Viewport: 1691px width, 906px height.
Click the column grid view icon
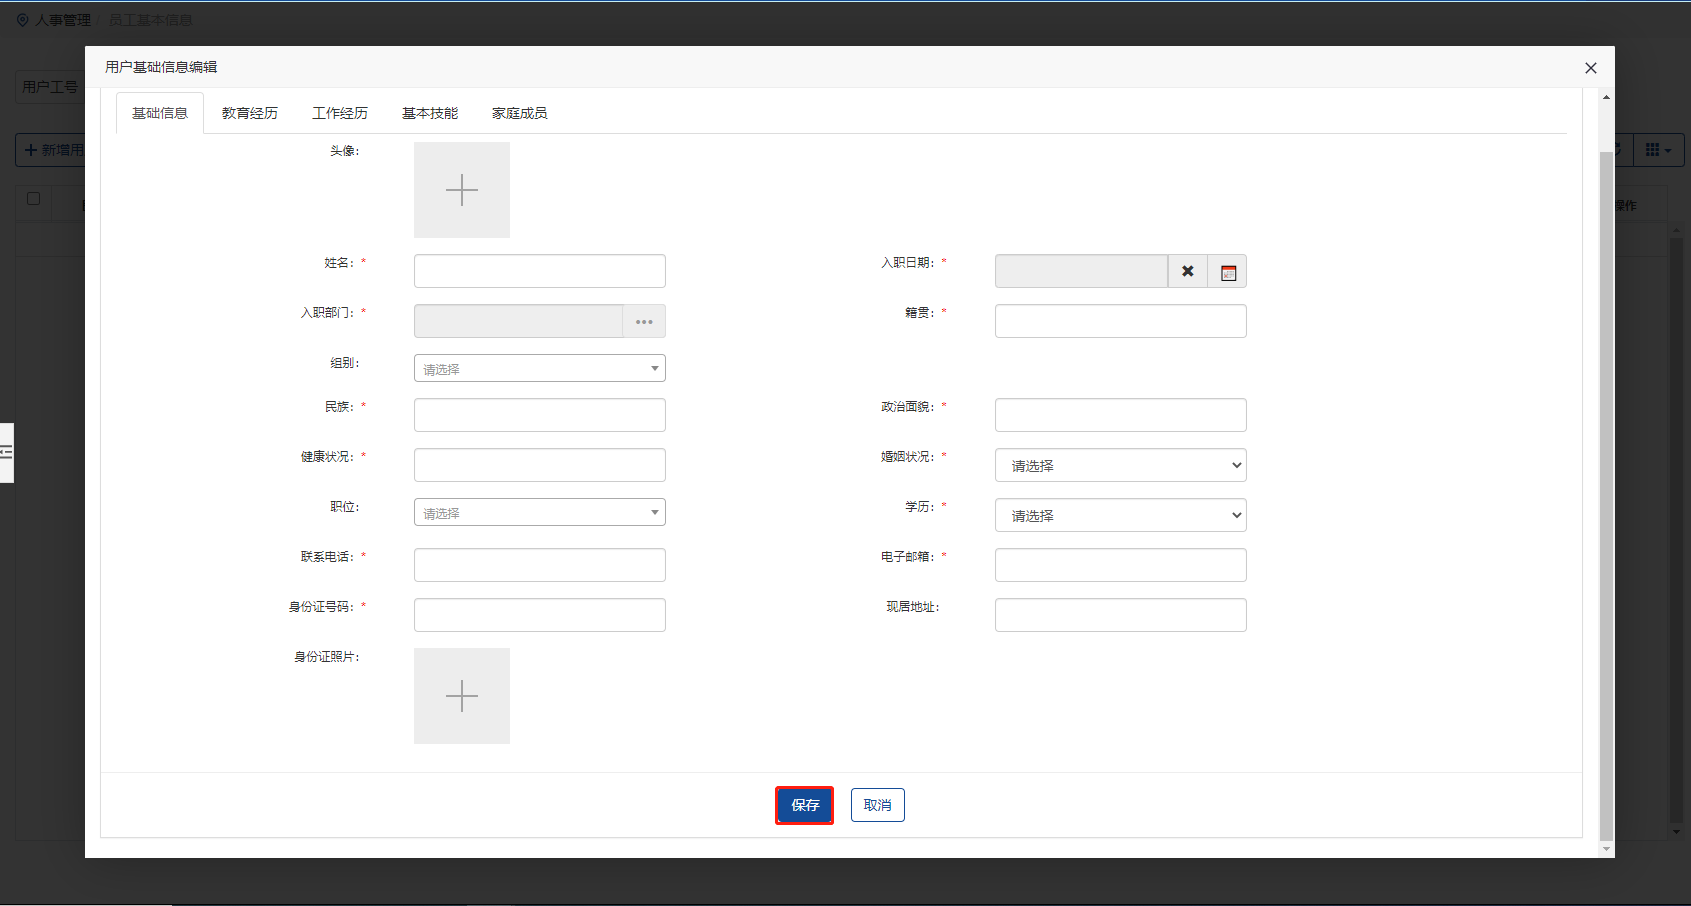(x=1658, y=150)
